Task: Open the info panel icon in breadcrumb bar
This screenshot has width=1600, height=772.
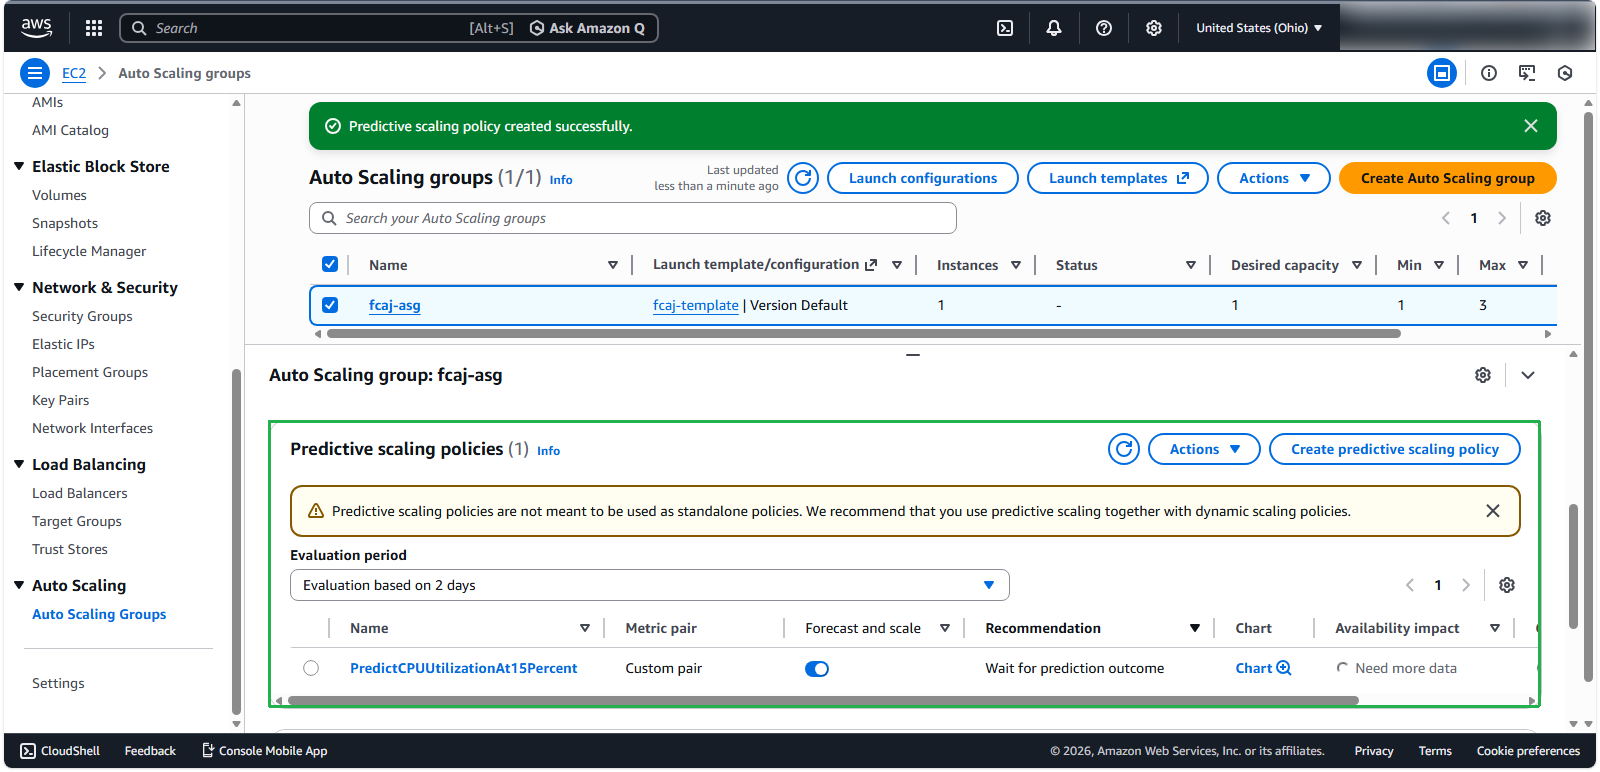Action: point(1489,73)
